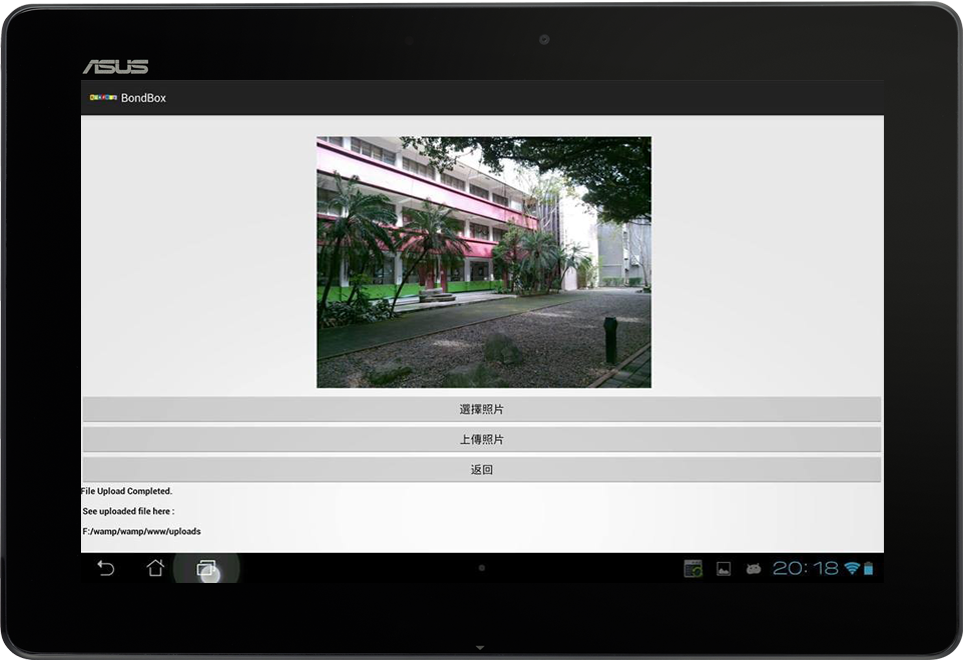Viewport: 963px width, 662px height.
Task: Go to the Android home screen icon
Action: click(155, 568)
